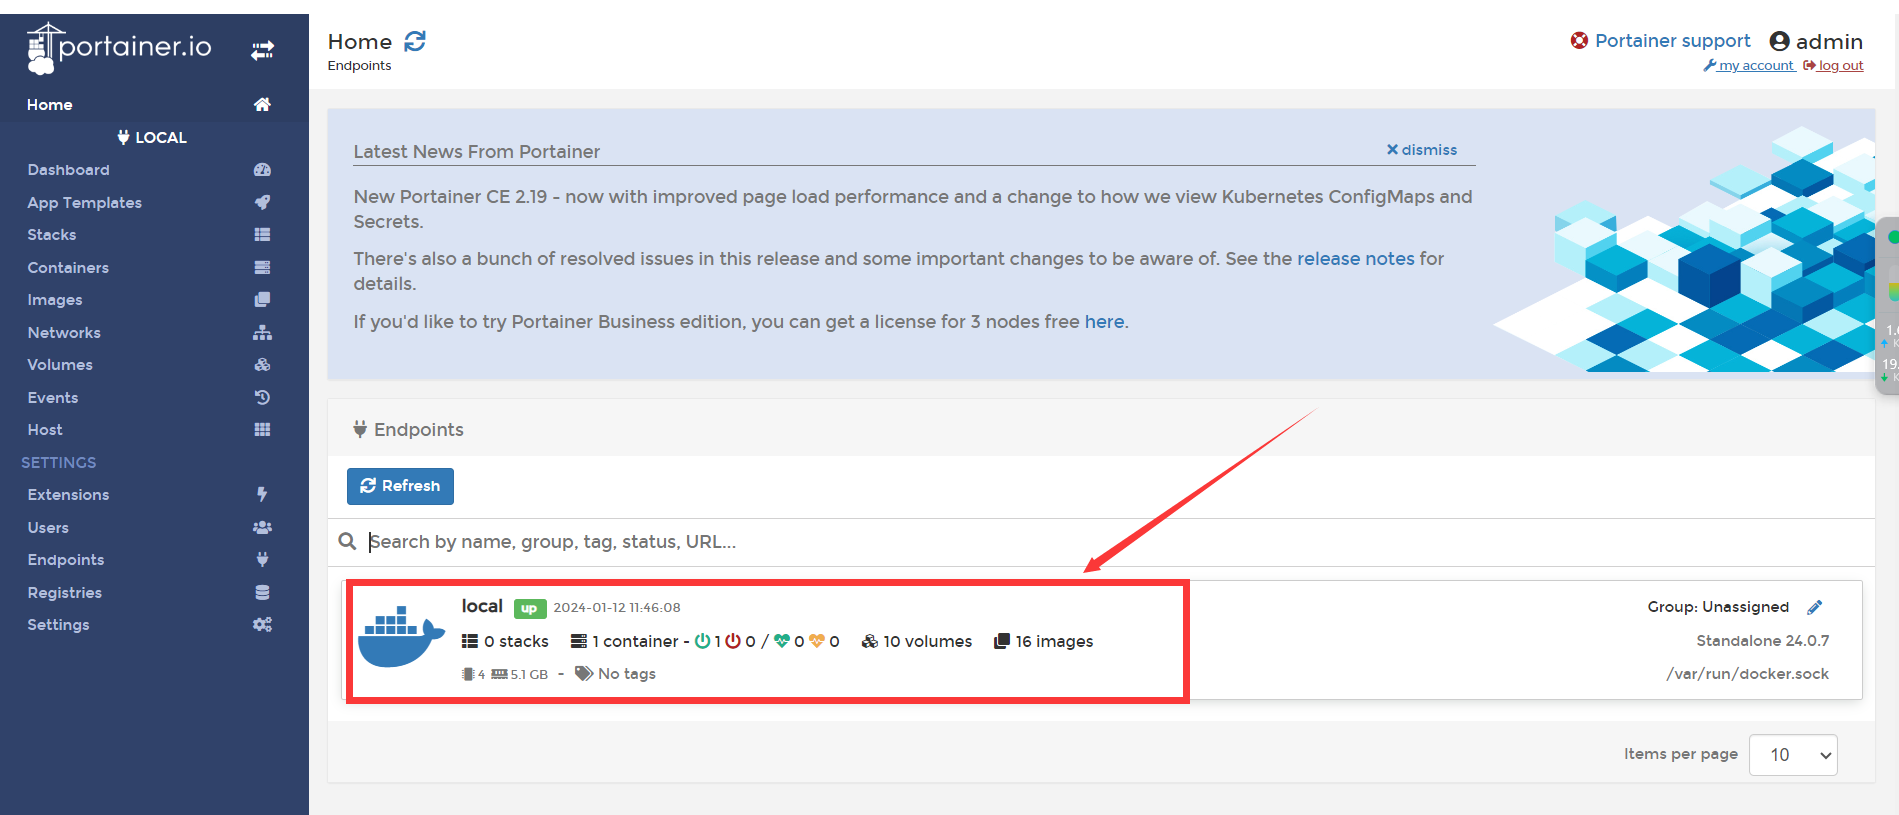Open Endpoints menu item in sidebar

(x=66, y=559)
